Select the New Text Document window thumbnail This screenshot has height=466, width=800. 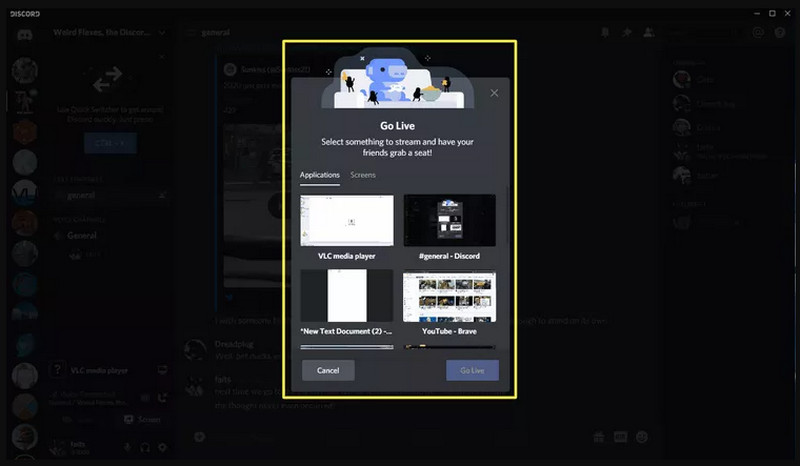pyautogui.click(x=347, y=296)
